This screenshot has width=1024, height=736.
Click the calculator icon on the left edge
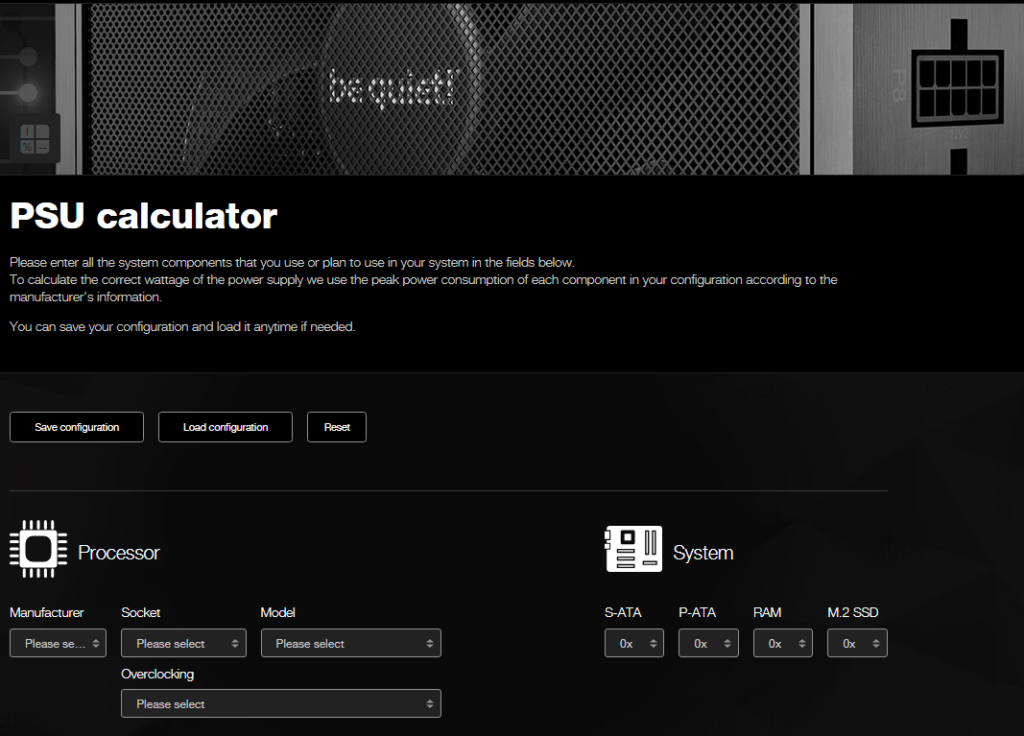click(35, 139)
